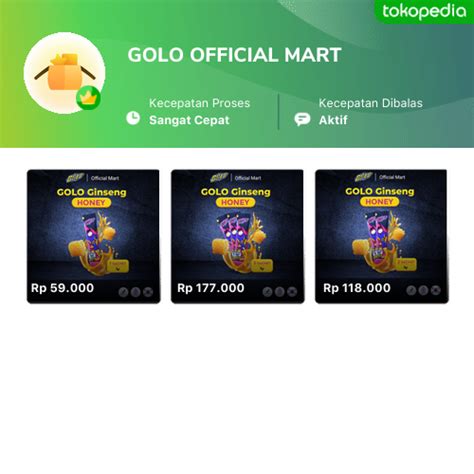Click the middle round icon on Rp 177.000 card
474x474 pixels.
[x=280, y=292]
